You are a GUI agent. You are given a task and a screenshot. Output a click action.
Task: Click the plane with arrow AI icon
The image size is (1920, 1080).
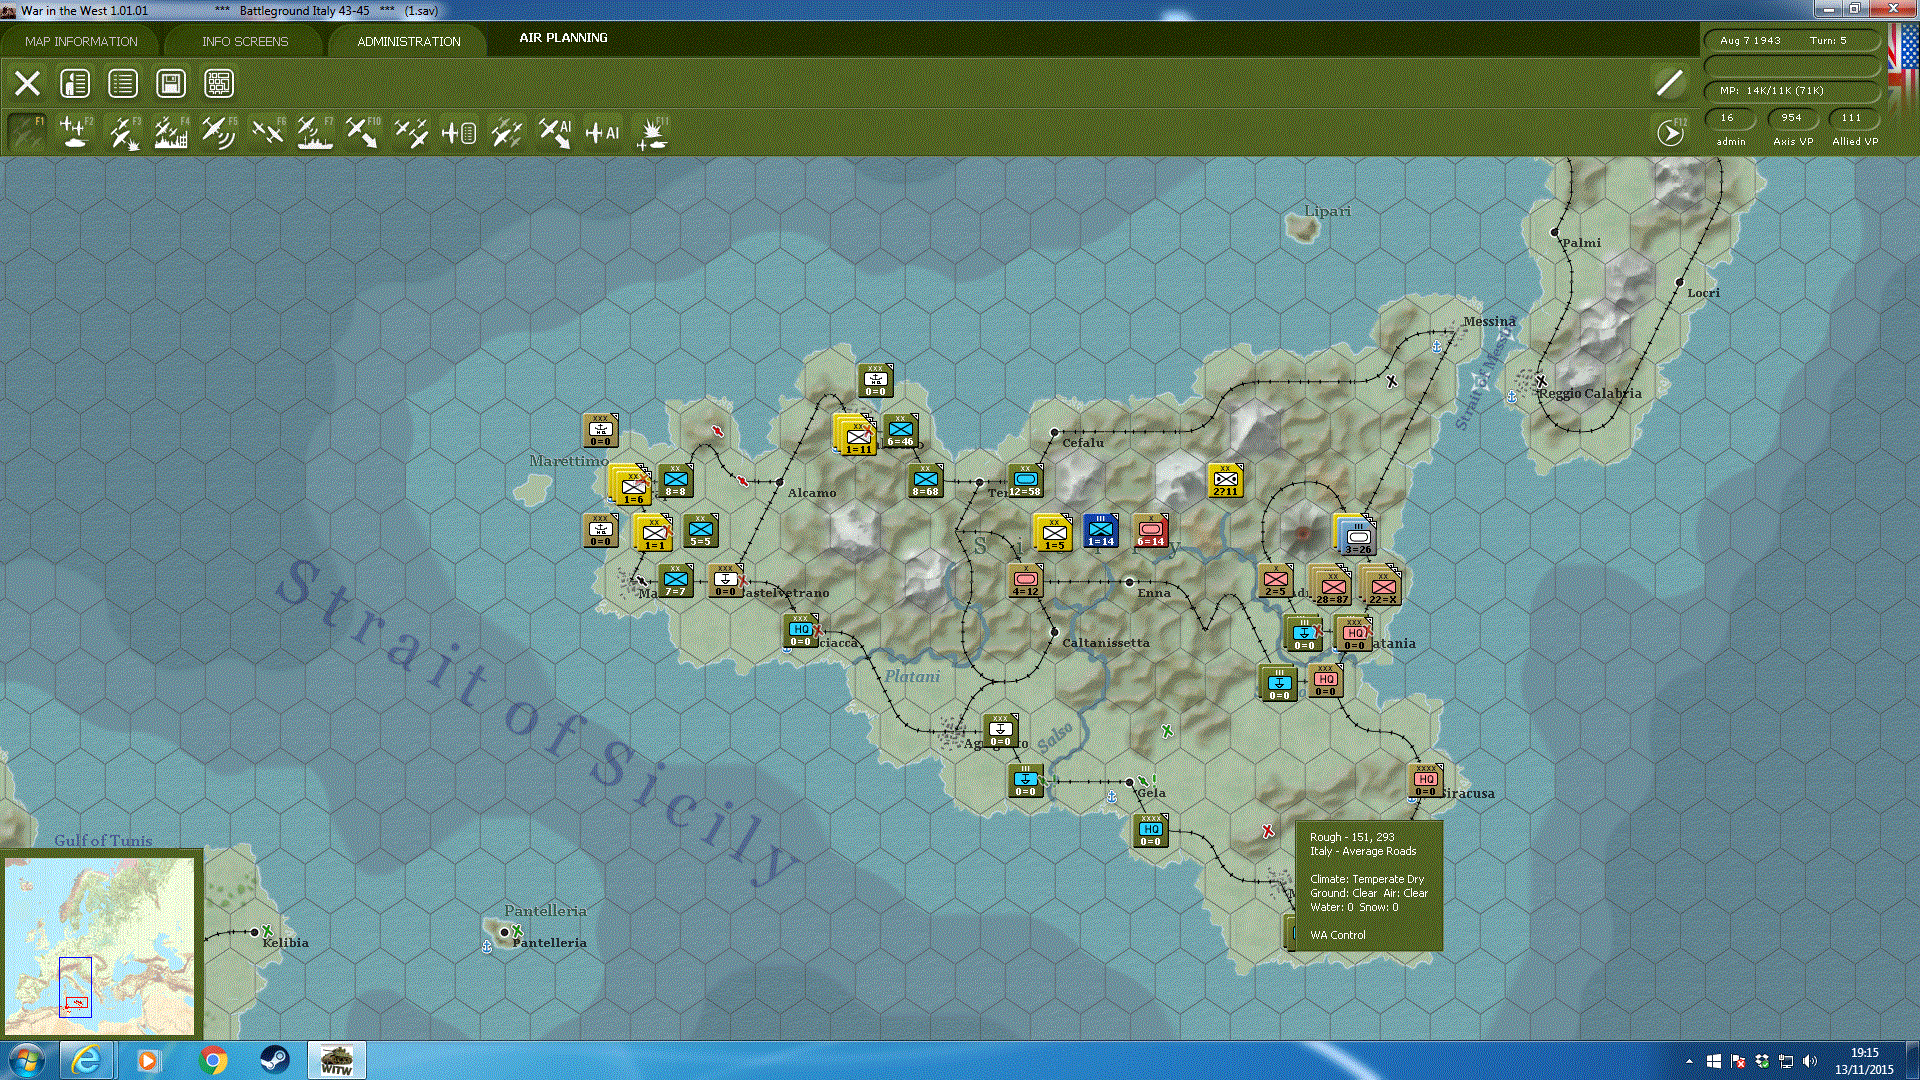(x=555, y=132)
